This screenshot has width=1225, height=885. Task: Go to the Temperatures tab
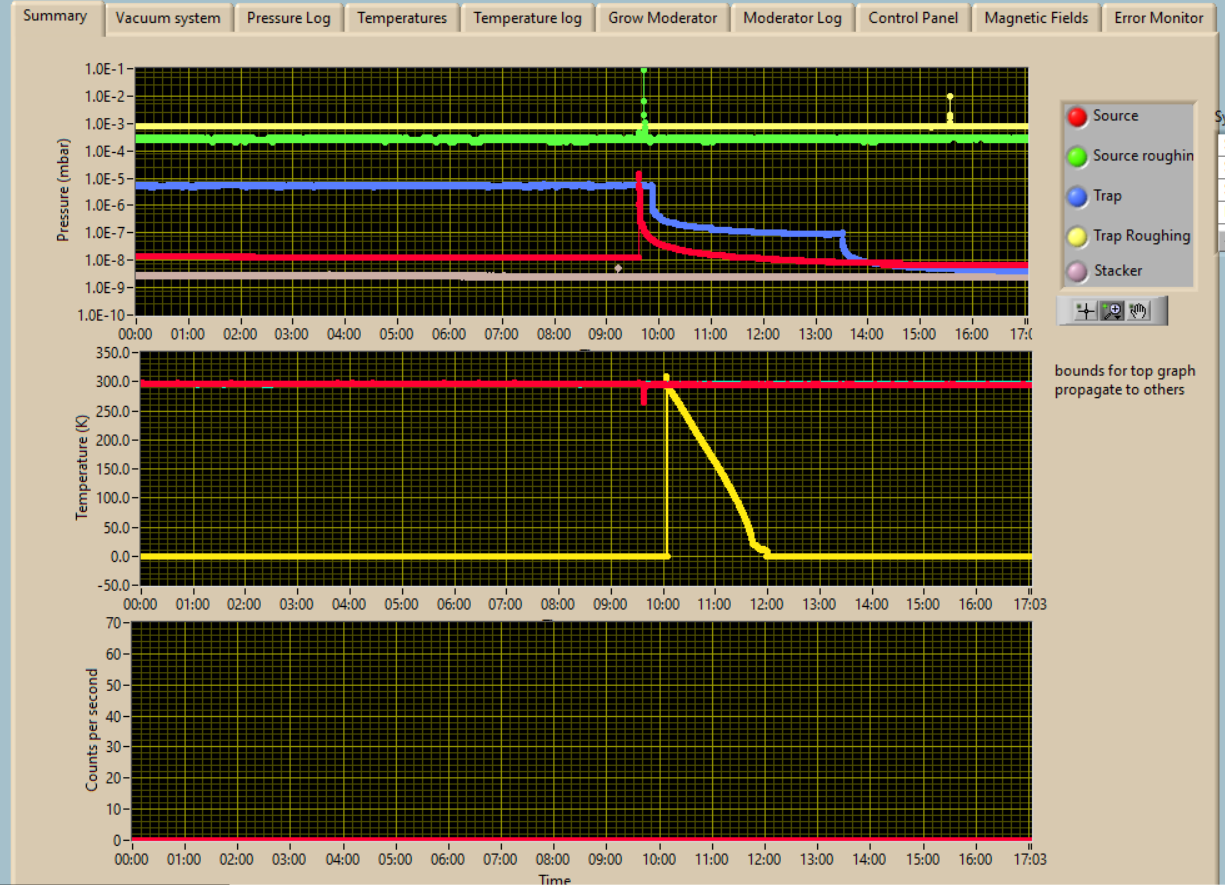click(x=402, y=18)
